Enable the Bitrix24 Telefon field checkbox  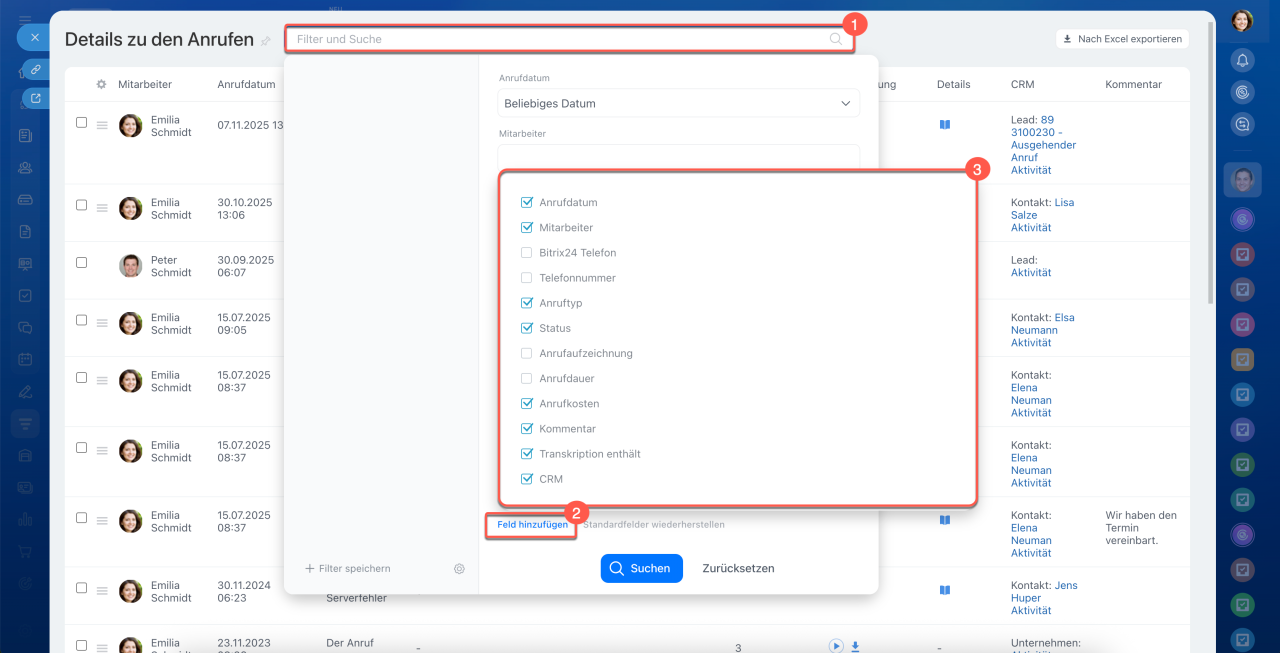coord(527,253)
